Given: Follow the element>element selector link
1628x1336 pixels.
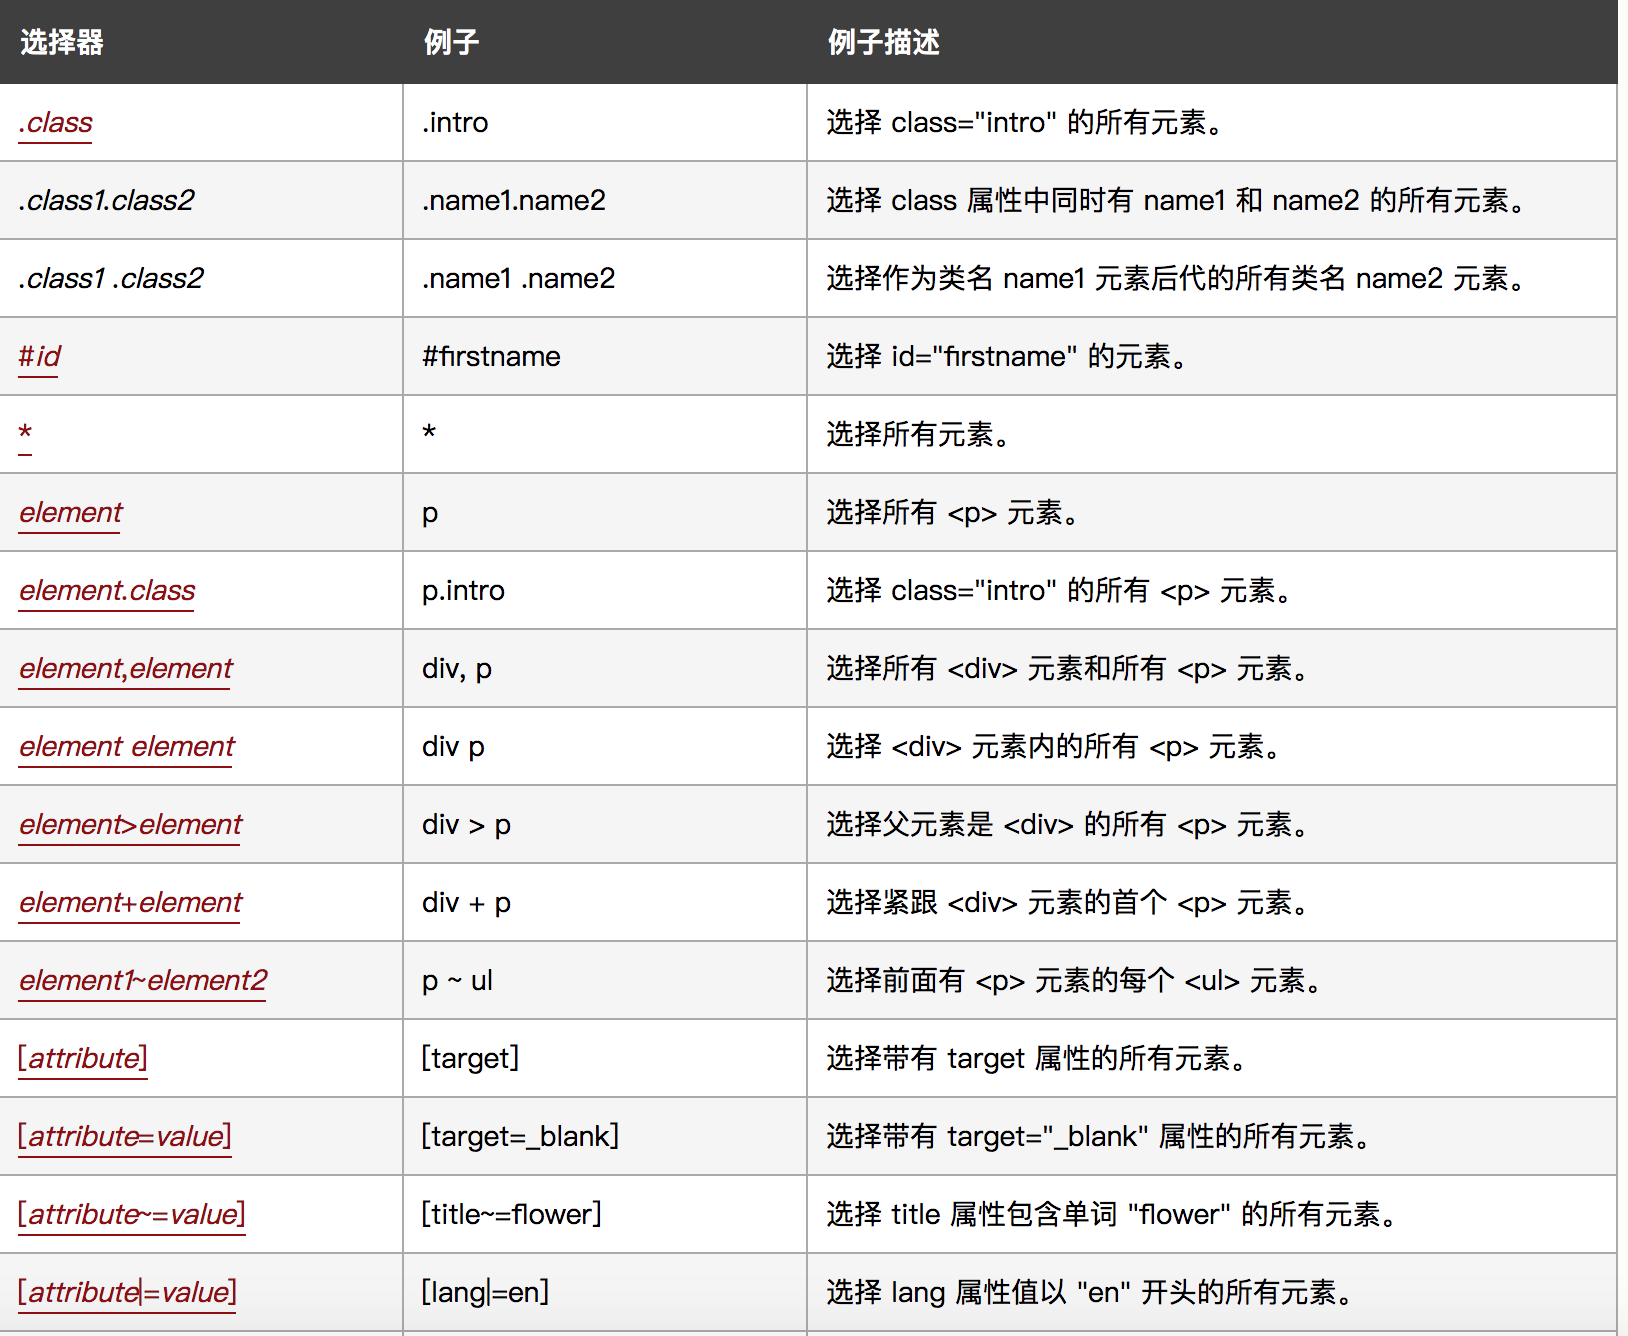Looking at the screenshot, I should [130, 825].
